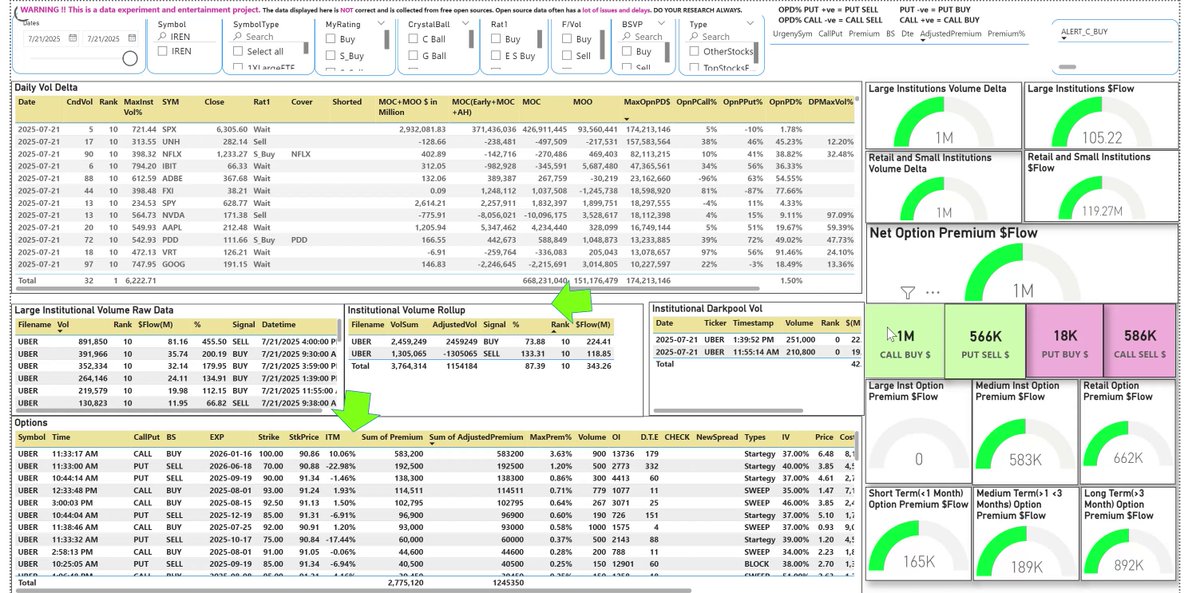The height and width of the screenshot is (593, 1200).
Task: Check the Buy option in F/Vol slicer
Action: [567, 38]
